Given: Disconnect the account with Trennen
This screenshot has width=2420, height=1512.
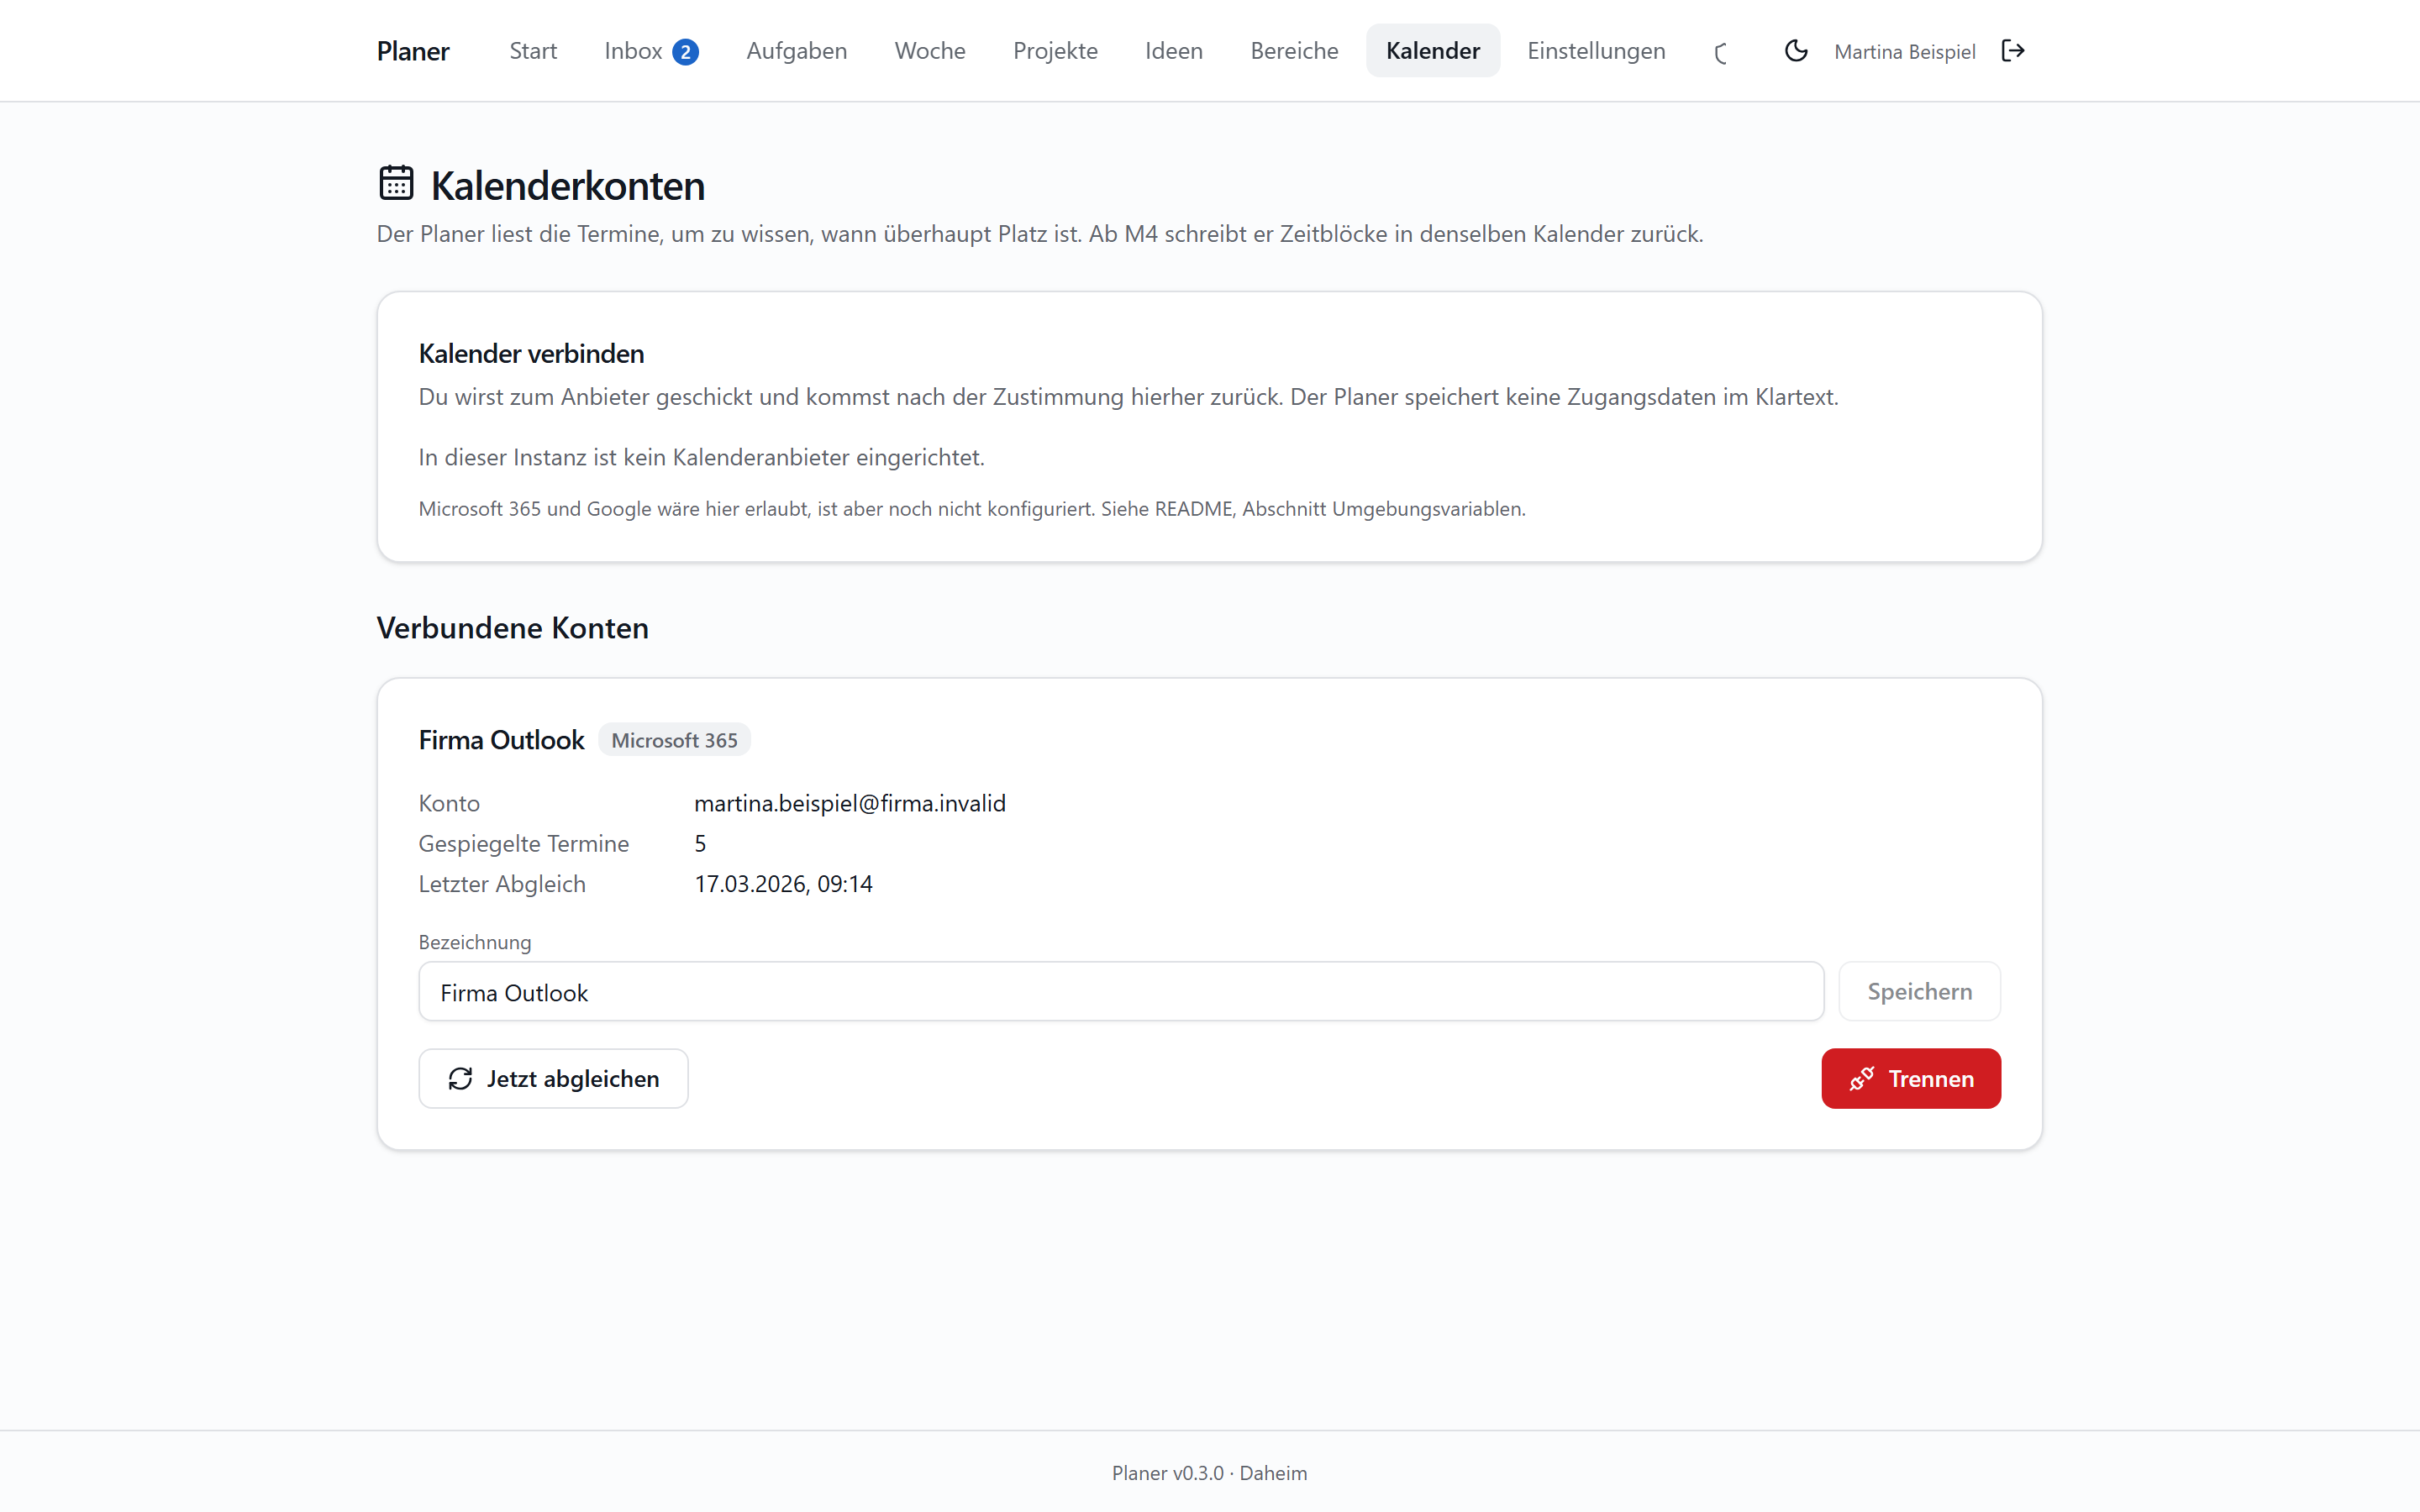Looking at the screenshot, I should pos(1911,1079).
